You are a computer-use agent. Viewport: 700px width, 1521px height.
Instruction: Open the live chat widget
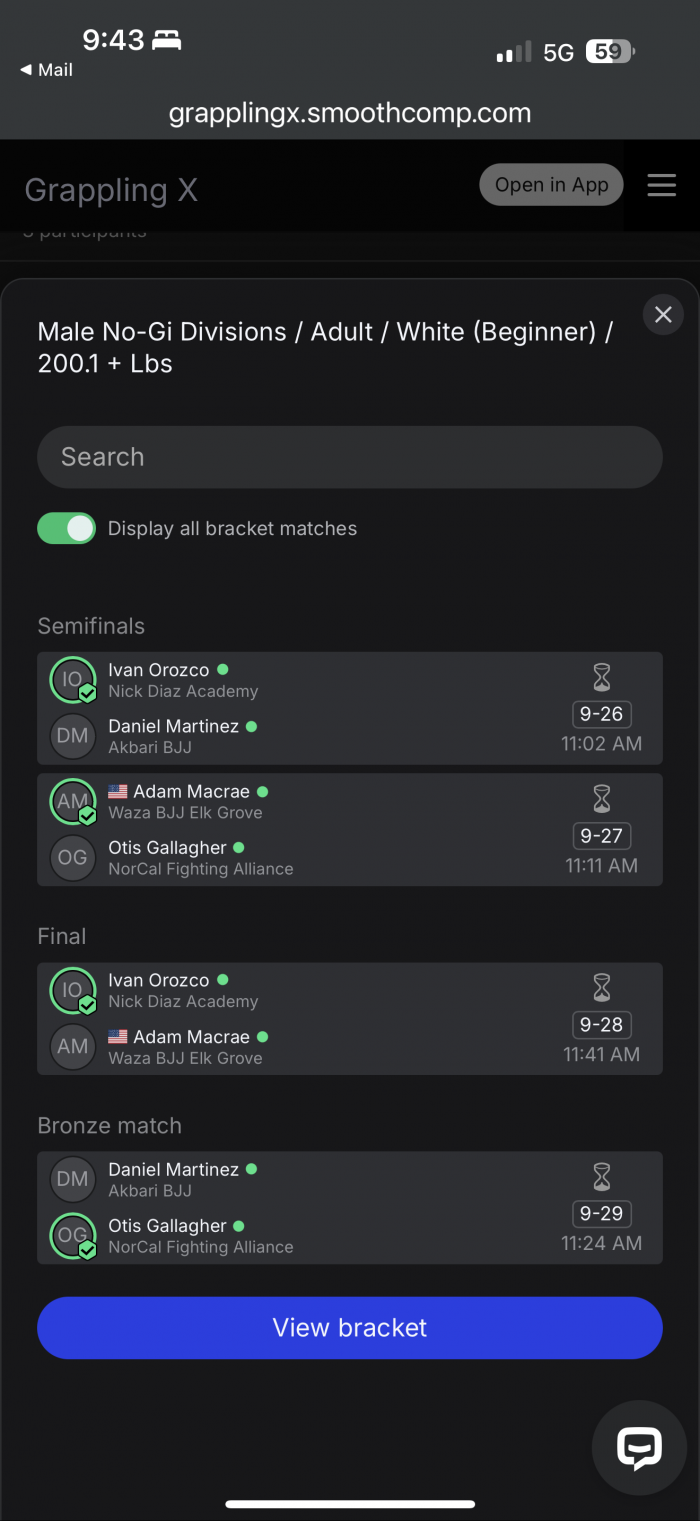coord(640,1446)
